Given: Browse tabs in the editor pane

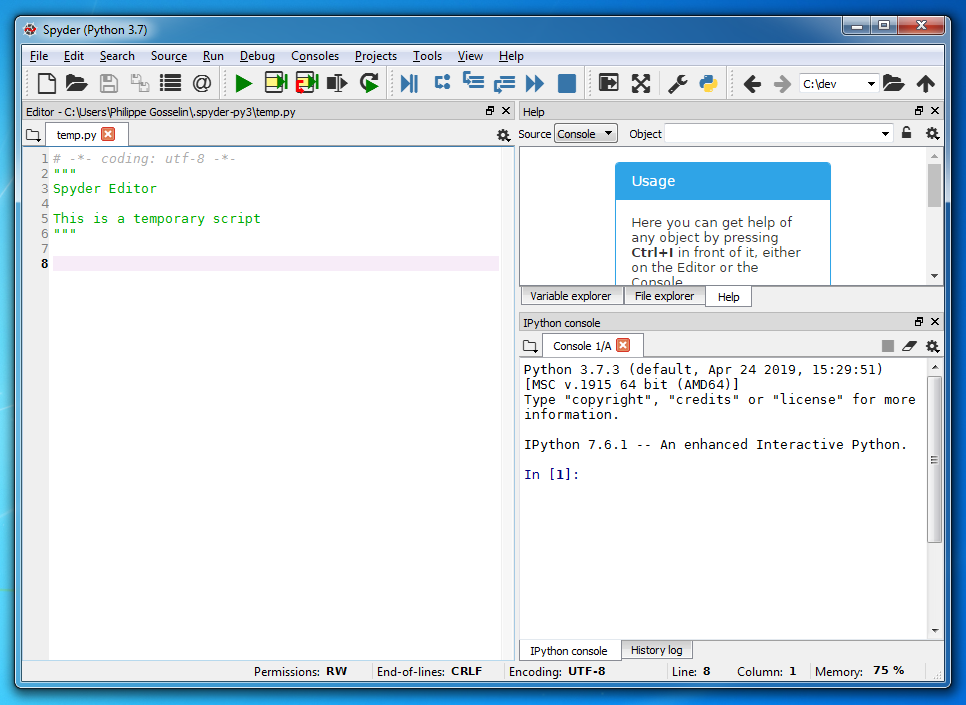Looking at the screenshot, I should tap(34, 135).
